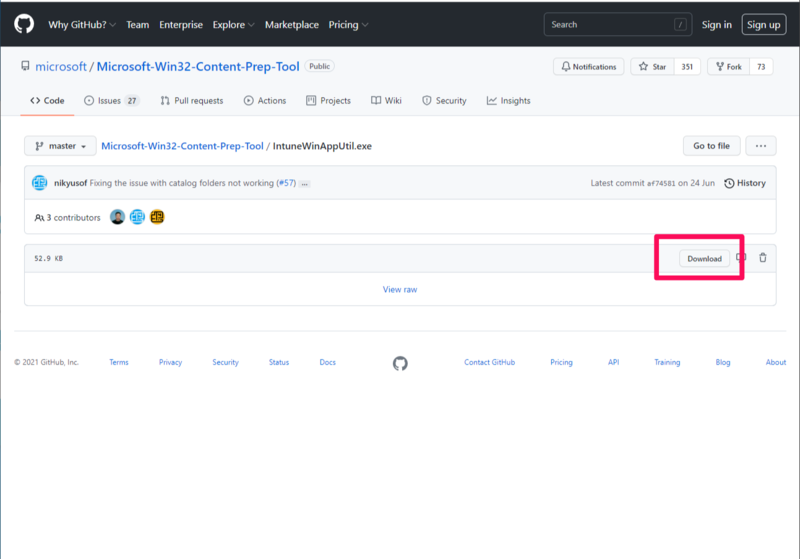800x559 pixels.
Task: View the 73 forks count
Action: [761, 67]
